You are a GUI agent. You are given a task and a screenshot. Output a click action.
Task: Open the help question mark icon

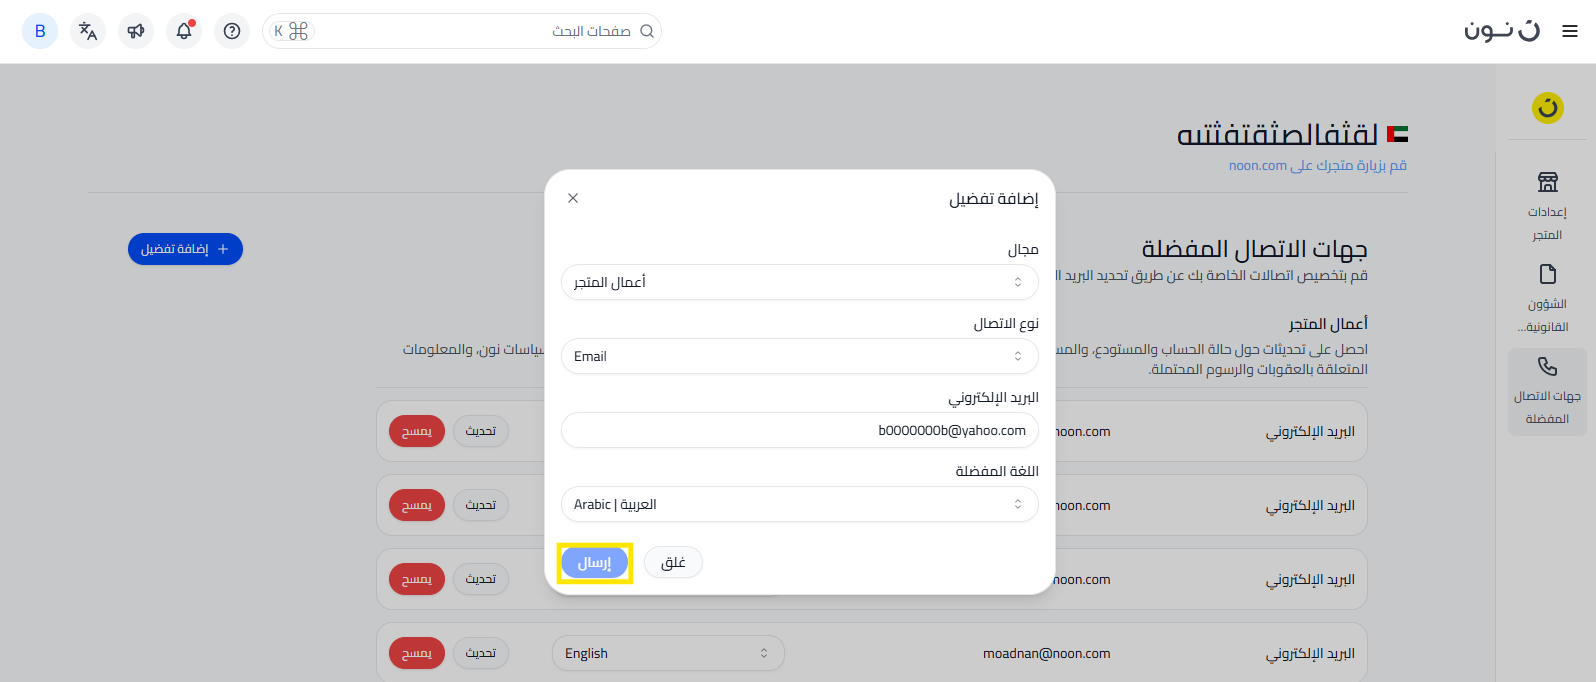[x=232, y=31]
